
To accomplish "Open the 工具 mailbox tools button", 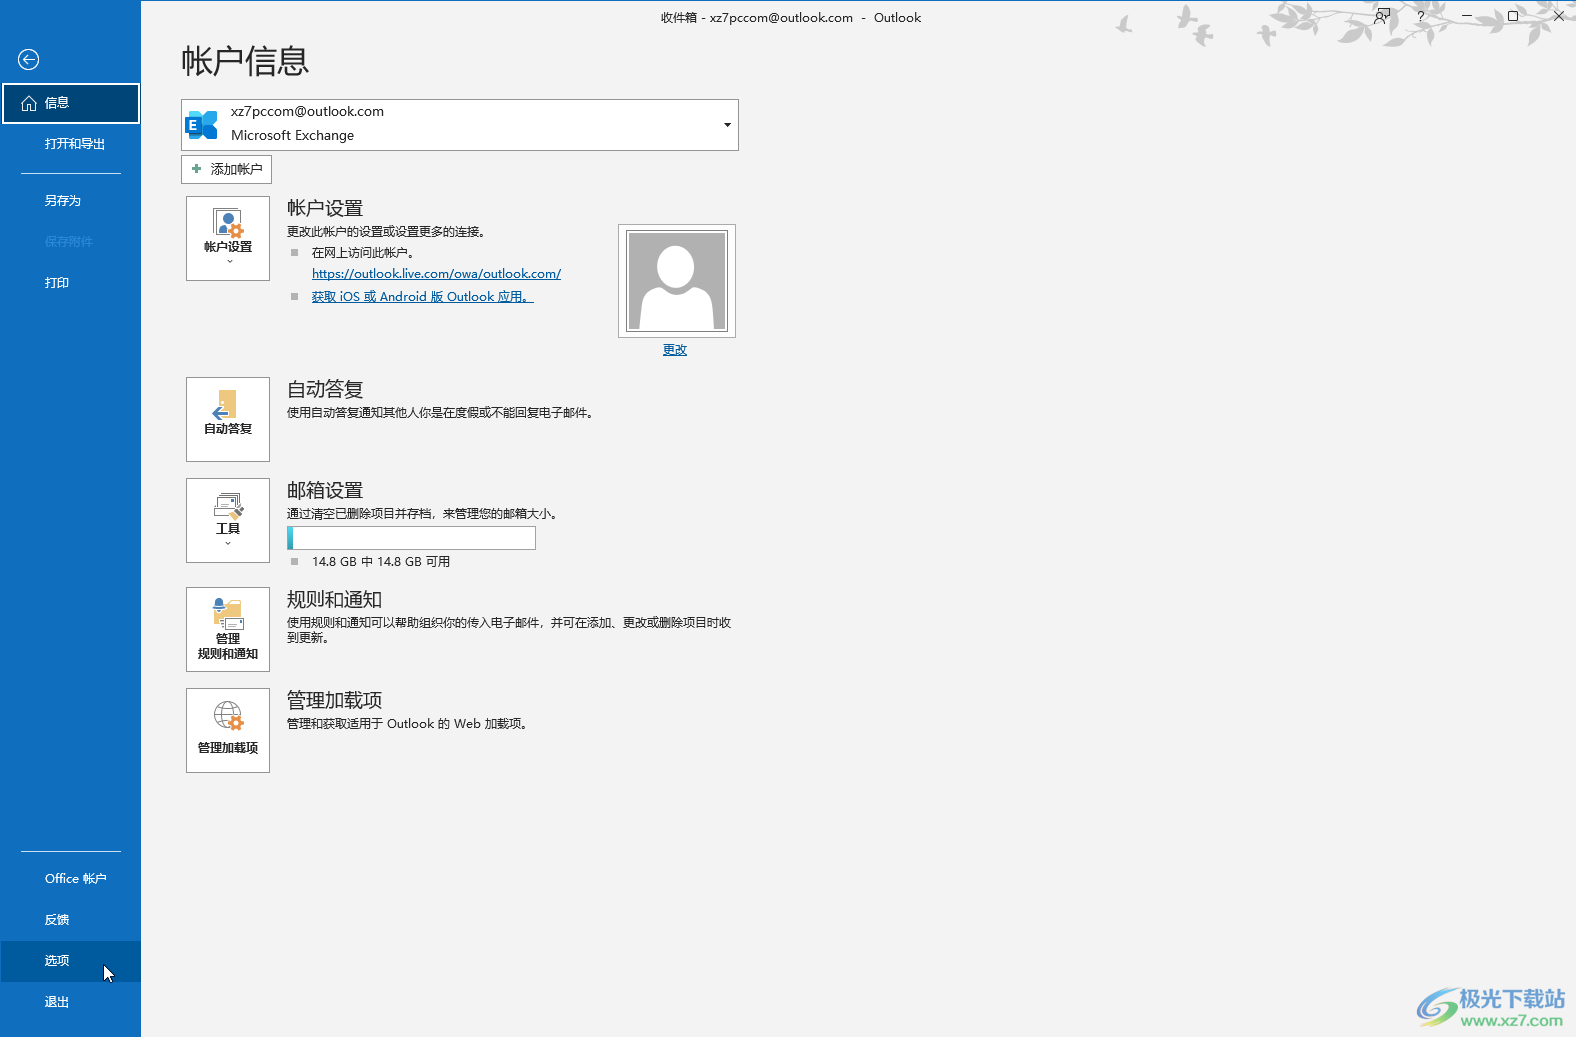I will 228,520.
